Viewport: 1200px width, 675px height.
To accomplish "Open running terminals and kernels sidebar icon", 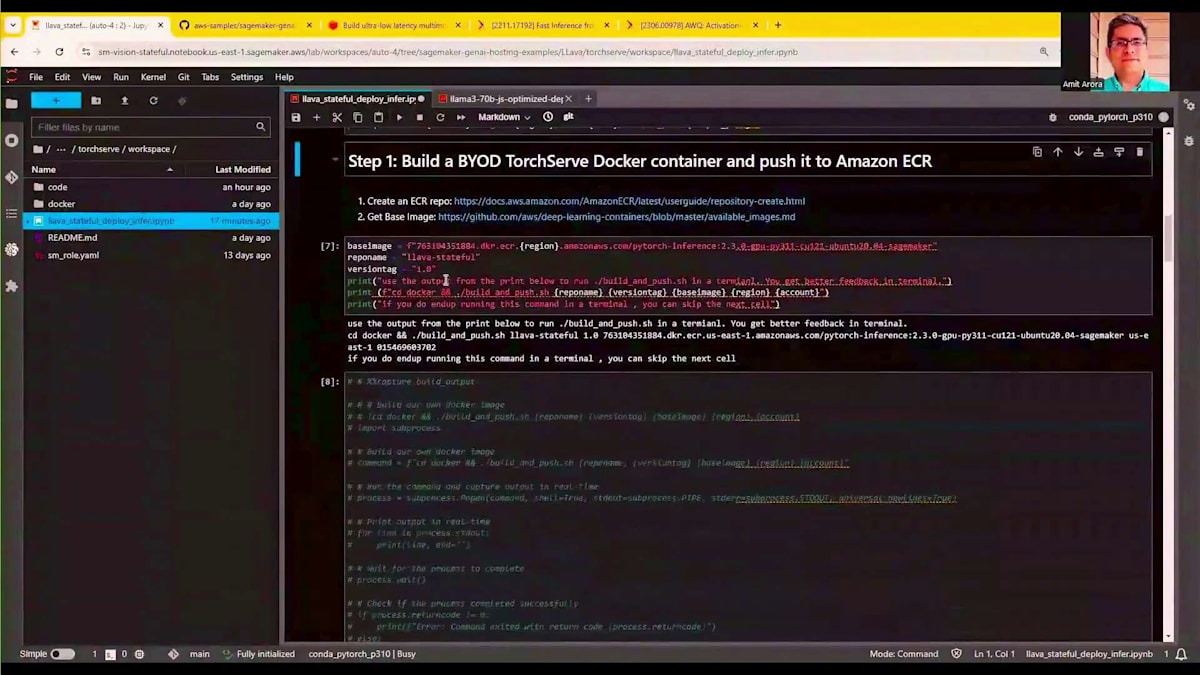I will click(x=12, y=140).
